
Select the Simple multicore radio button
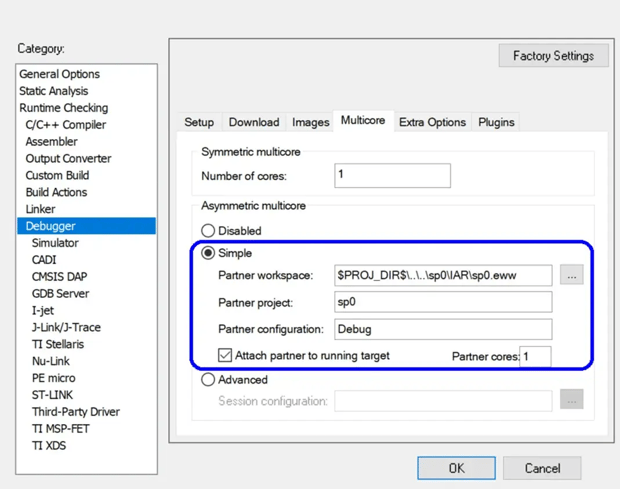coord(208,253)
